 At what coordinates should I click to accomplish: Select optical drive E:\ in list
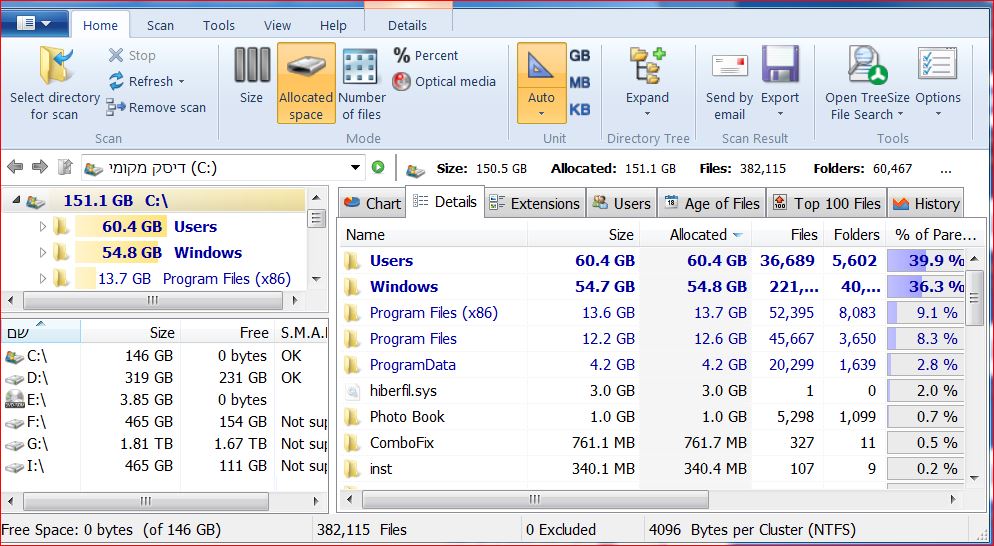click(165, 400)
